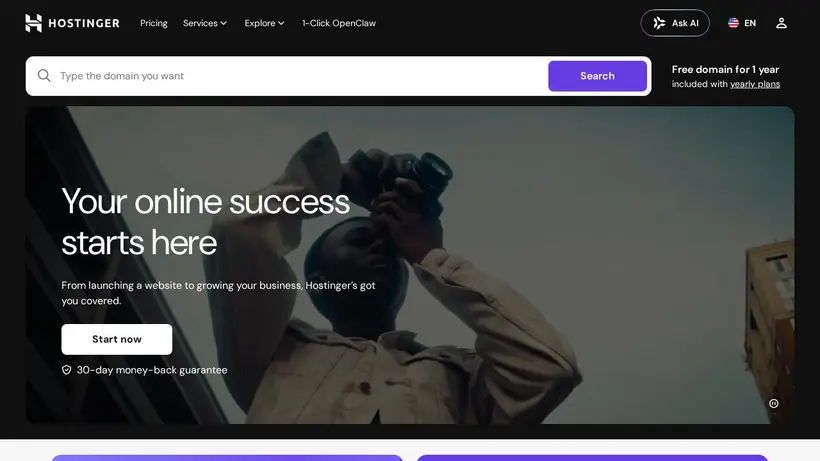820x461 pixels.
Task: Click the shield icon beside money-back guarantee
Action: 66,370
